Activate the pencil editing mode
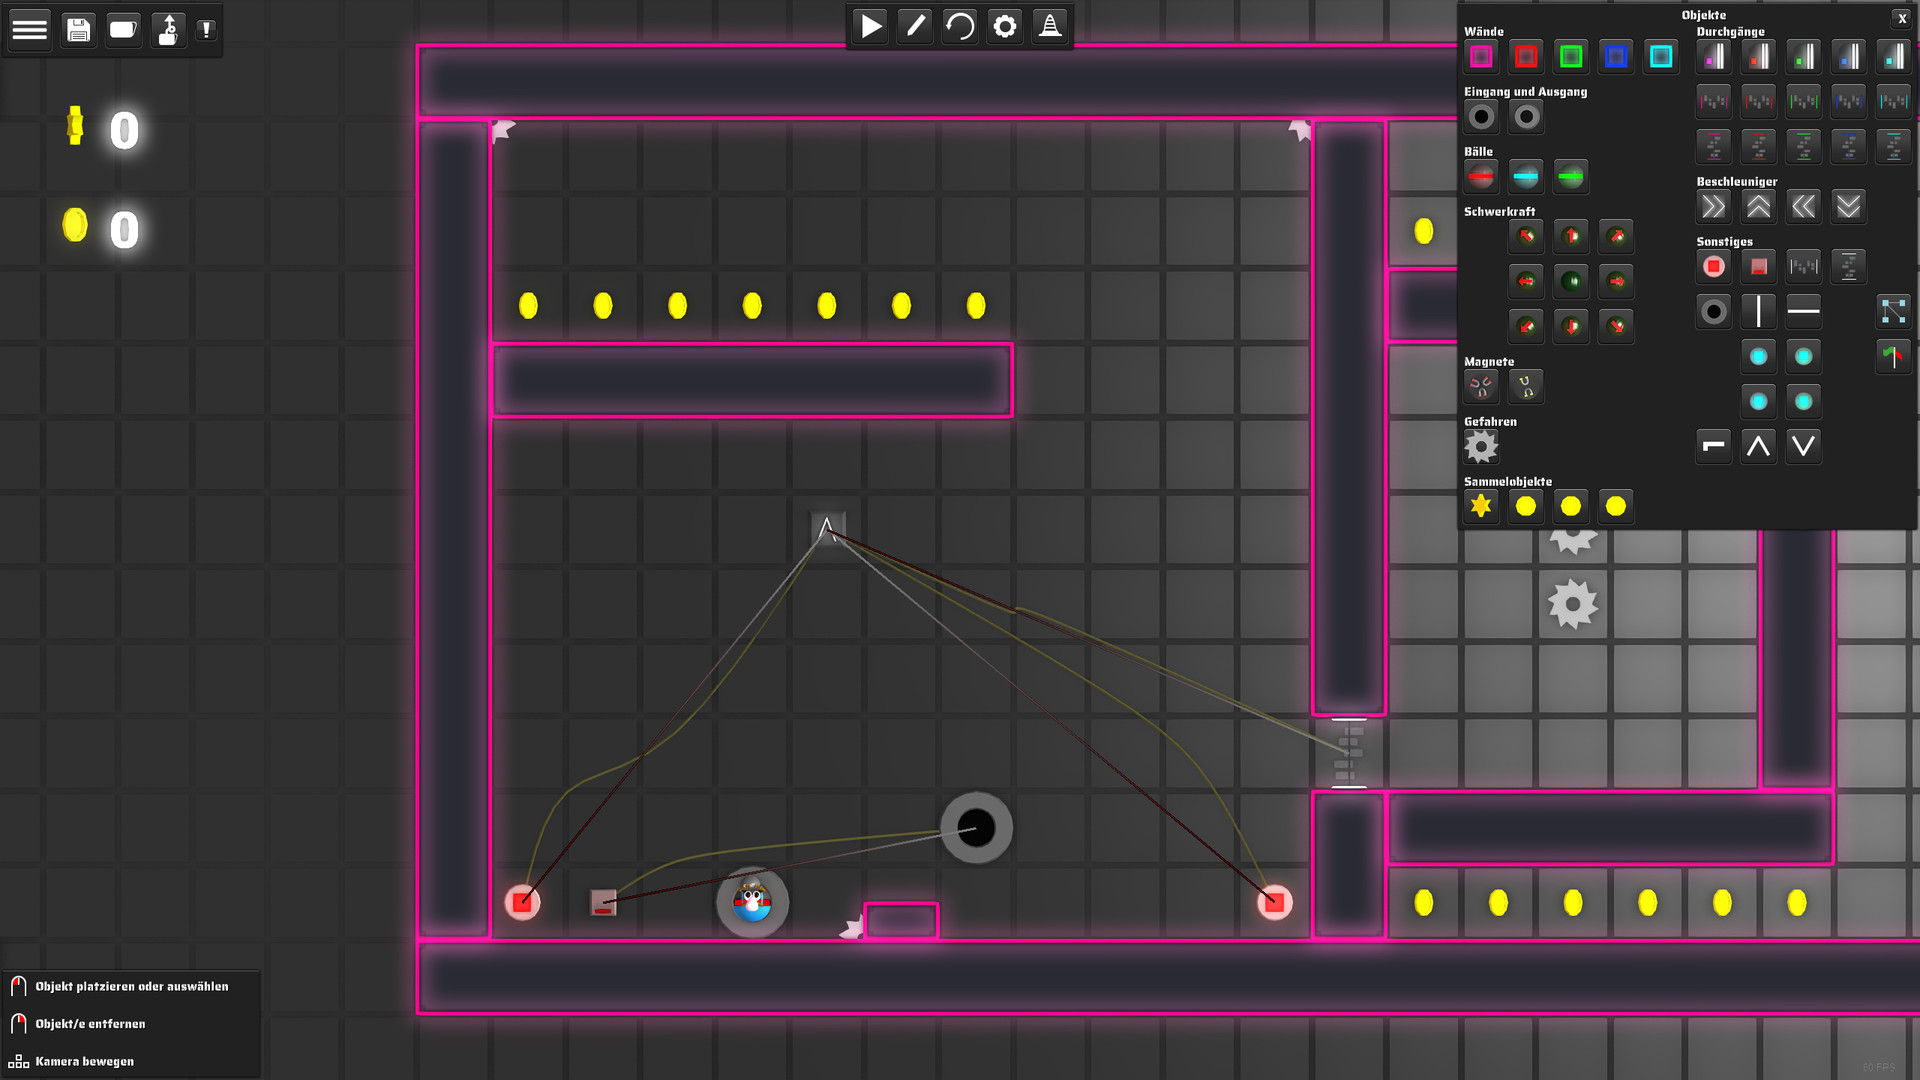The height and width of the screenshot is (1080, 1920). 914,26
